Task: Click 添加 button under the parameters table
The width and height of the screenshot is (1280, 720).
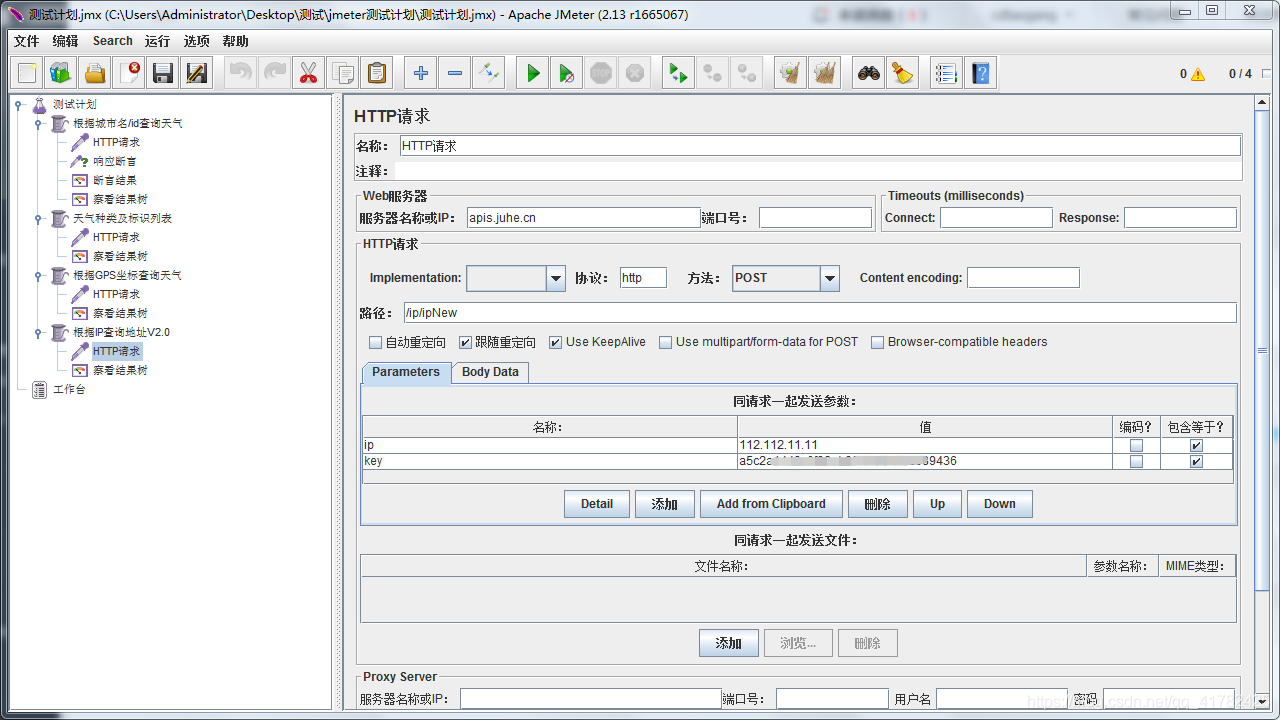Action: coord(665,504)
